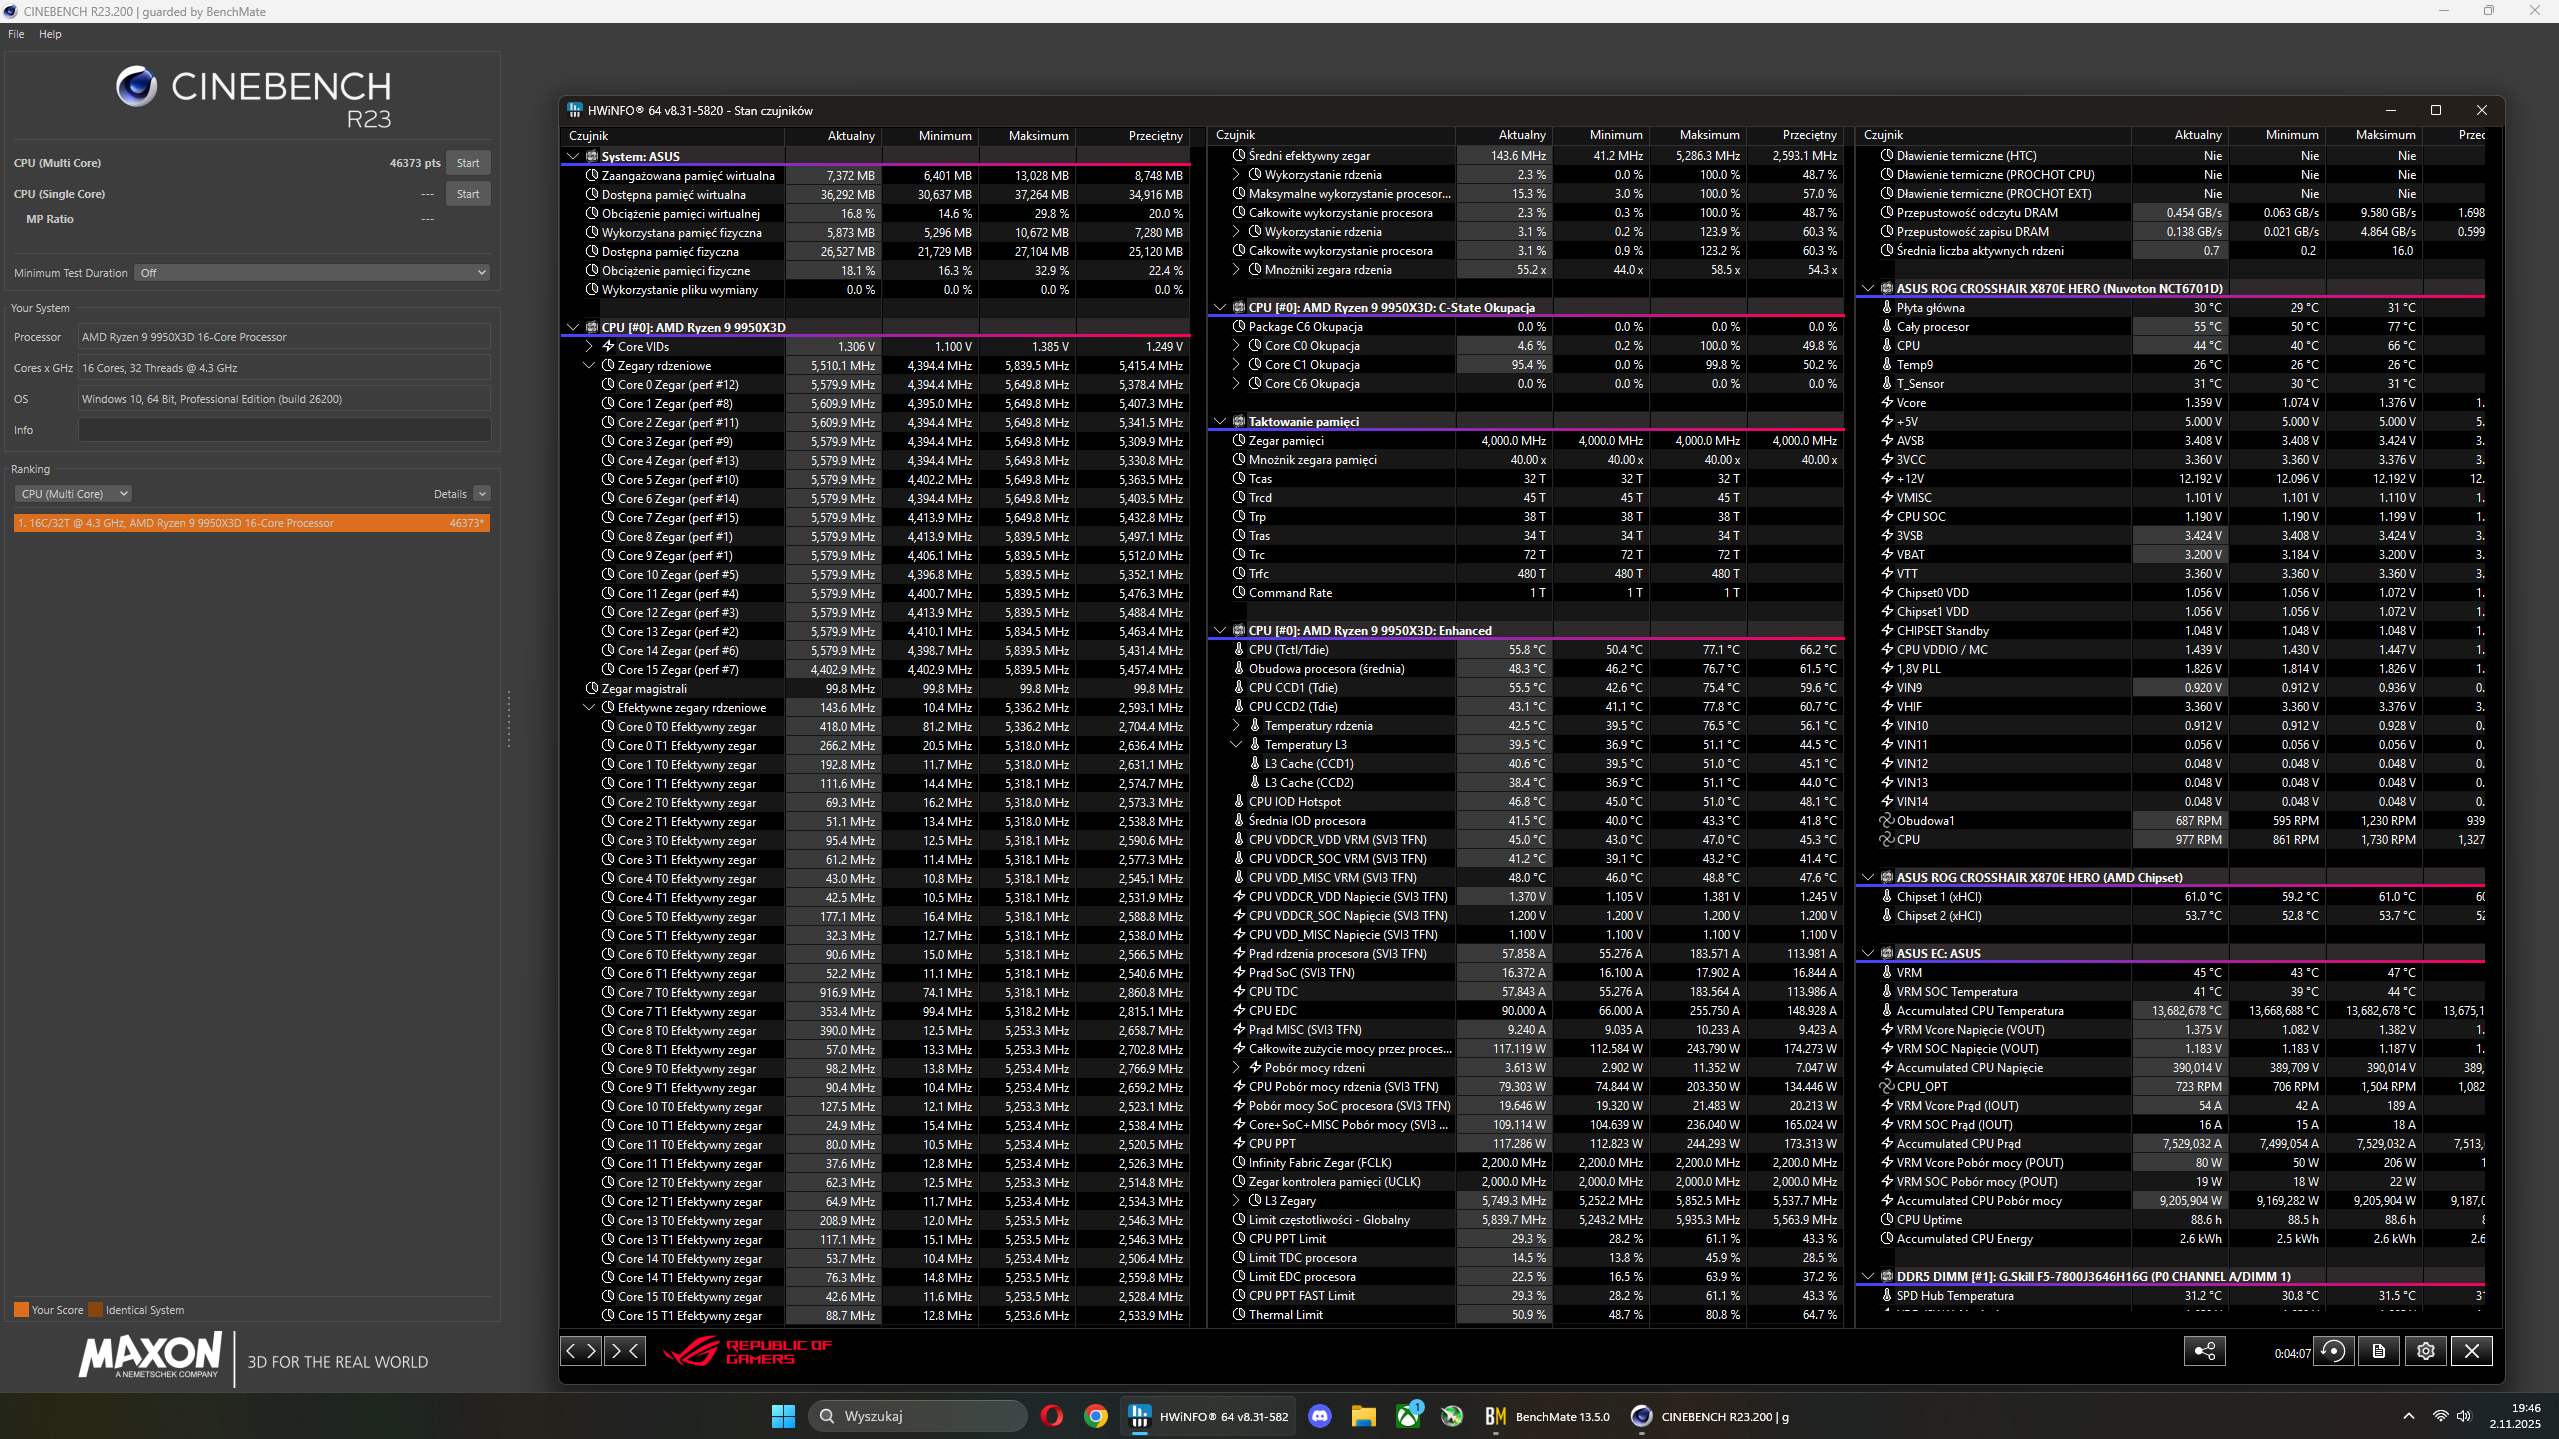Screen dimensions: 2559x1439
Task: Click the HWiNFO expand columns arrows button
Action: [x=581, y=1351]
